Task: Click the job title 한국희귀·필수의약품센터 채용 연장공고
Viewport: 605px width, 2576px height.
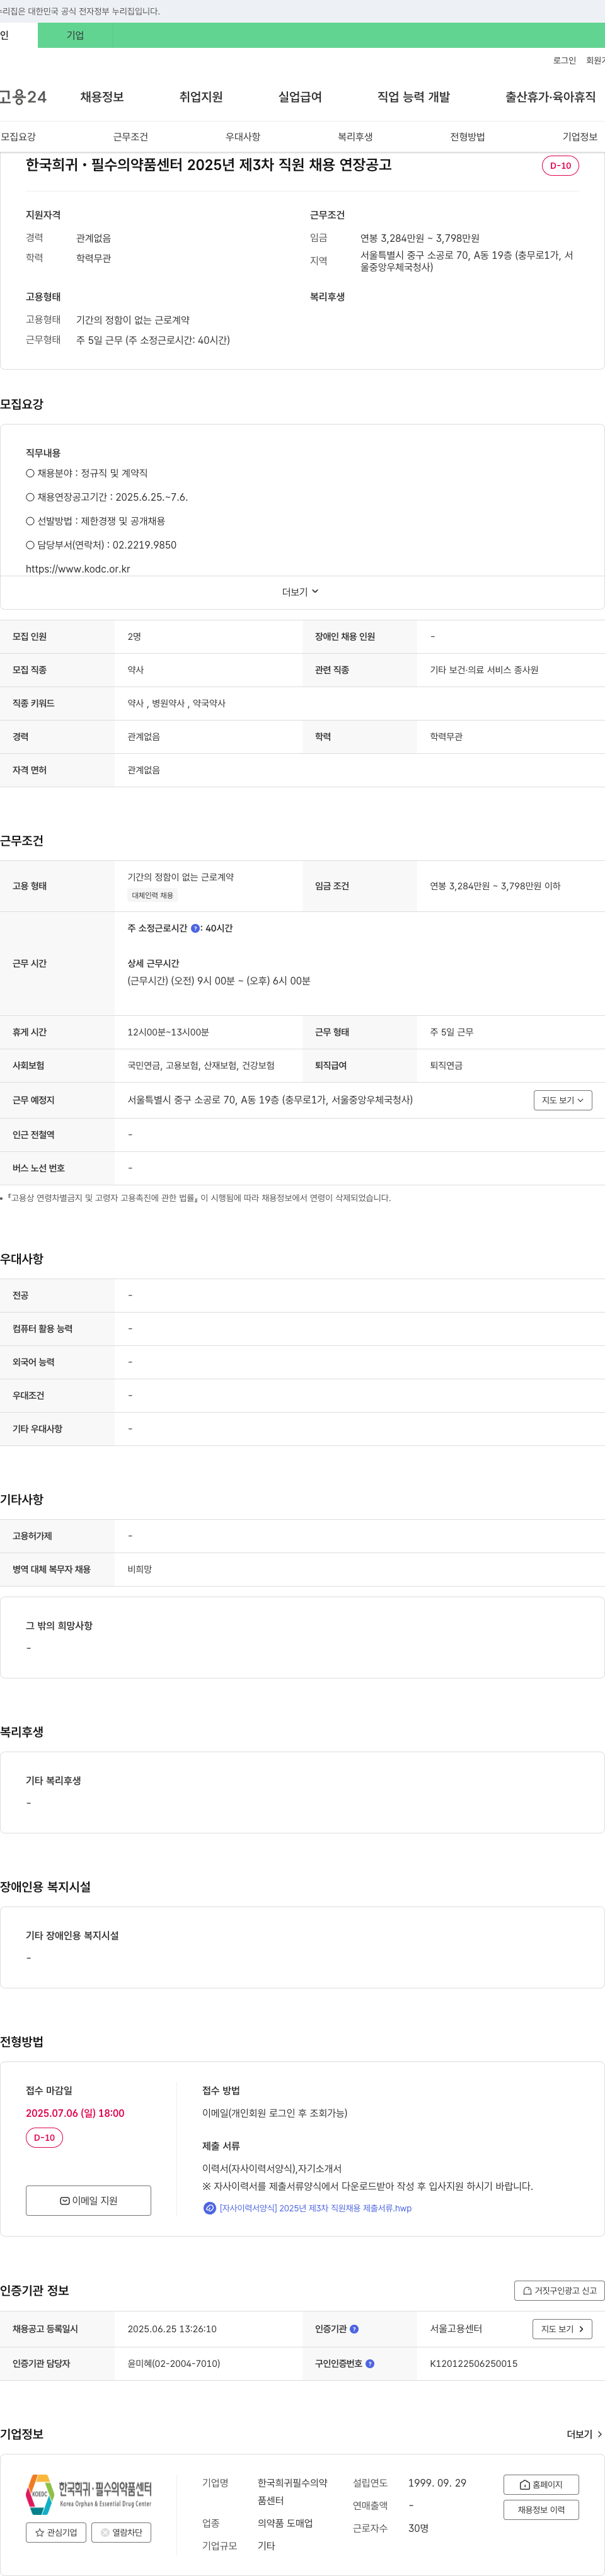Action: tap(209, 165)
